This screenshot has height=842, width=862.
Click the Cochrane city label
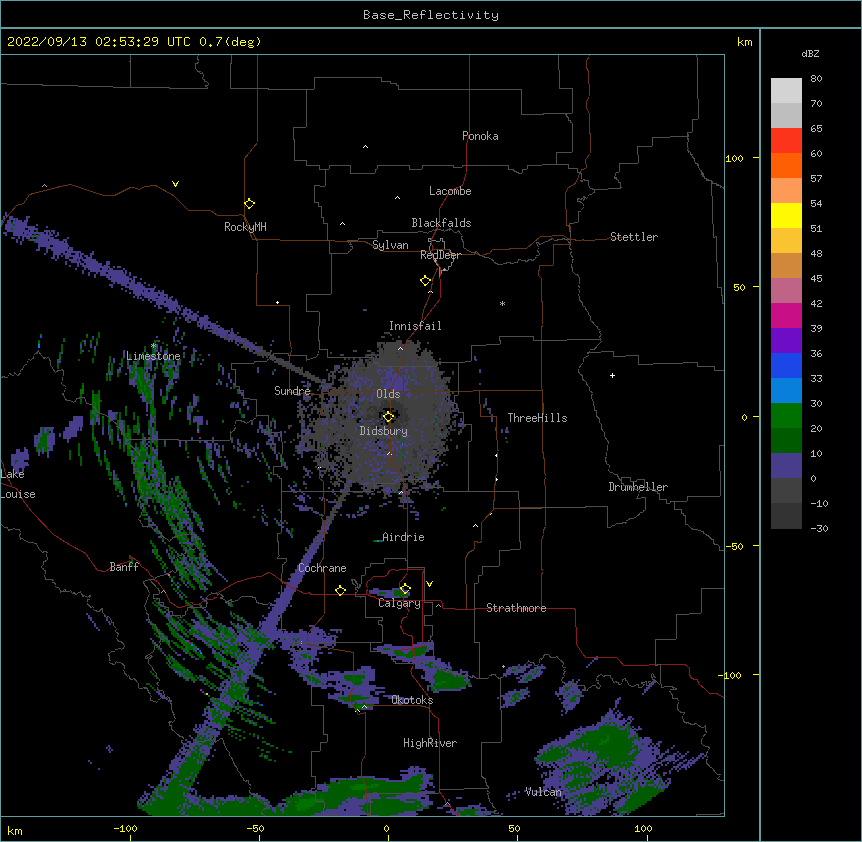click(x=322, y=568)
